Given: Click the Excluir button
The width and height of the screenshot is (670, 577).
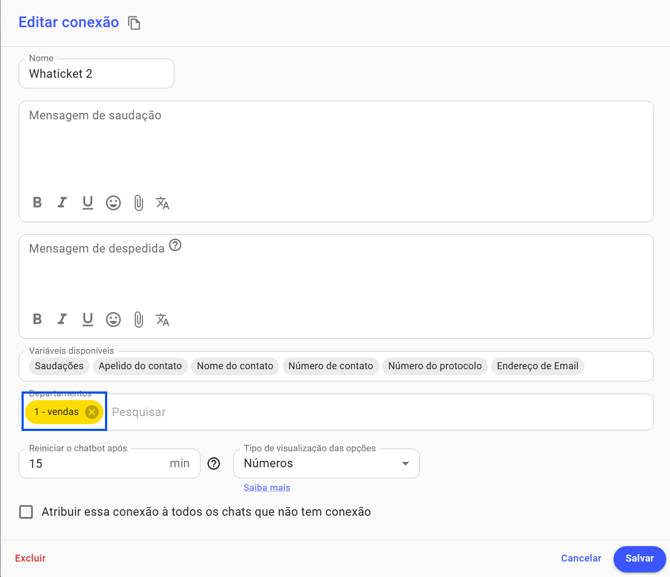Looking at the screenshot, I should (x=30, y=558).
